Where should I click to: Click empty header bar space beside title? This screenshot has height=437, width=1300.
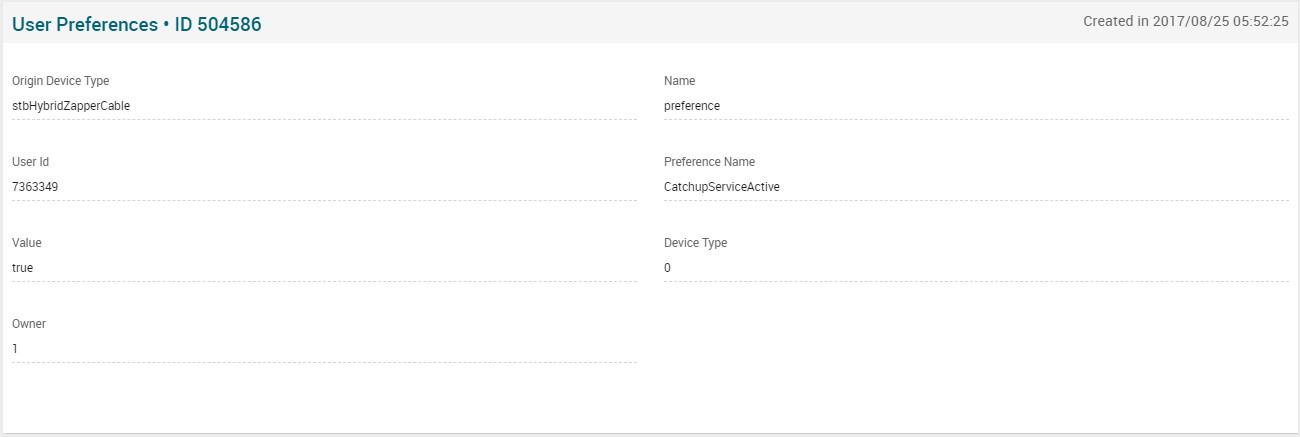[650, 23]
